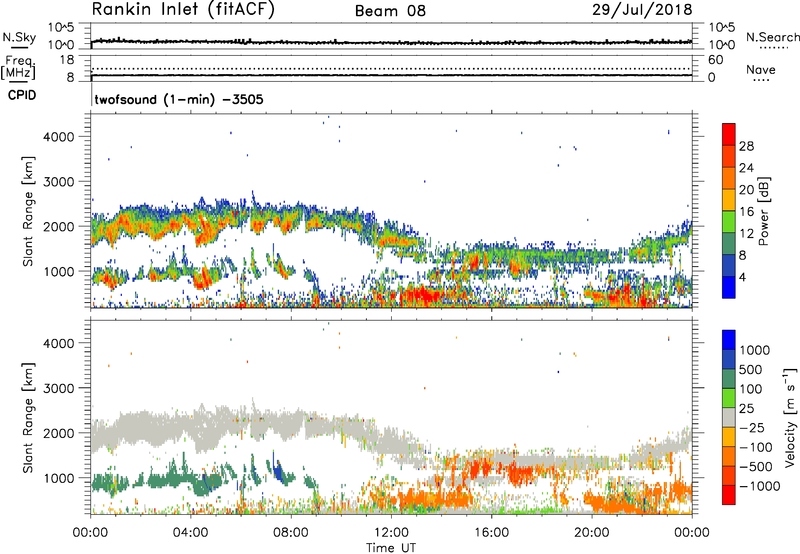800x554 pixels.
Task: Click the red bottom of velocity colorbar
Action: (x=729, y=495)
